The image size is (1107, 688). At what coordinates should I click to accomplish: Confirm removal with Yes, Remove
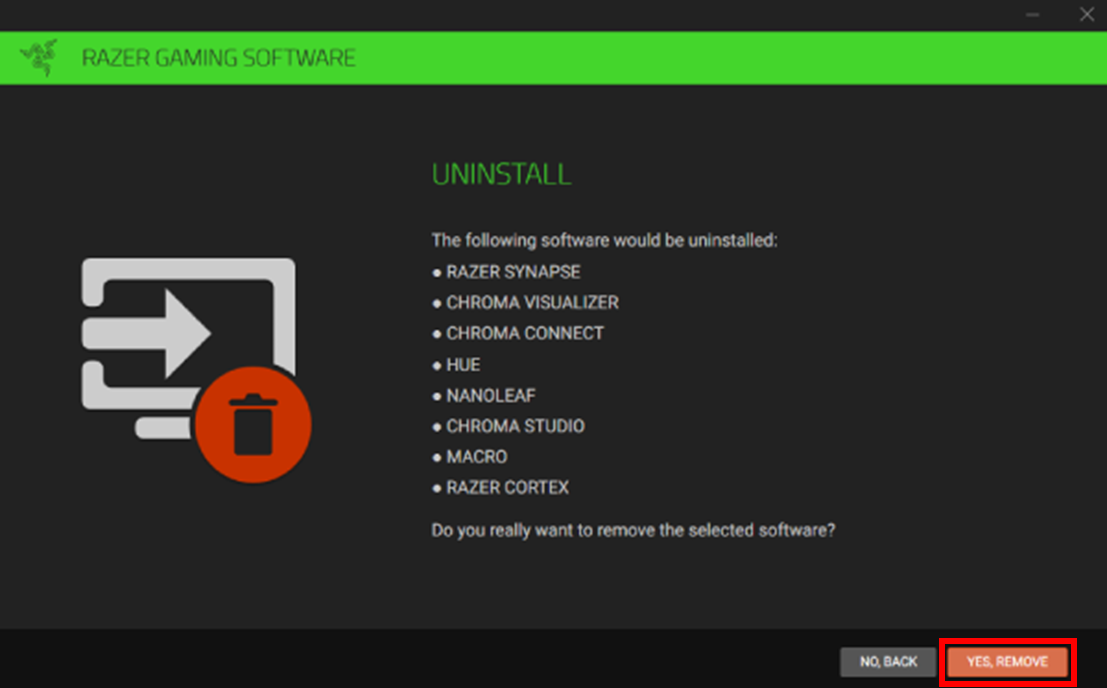coord(1007,662)
